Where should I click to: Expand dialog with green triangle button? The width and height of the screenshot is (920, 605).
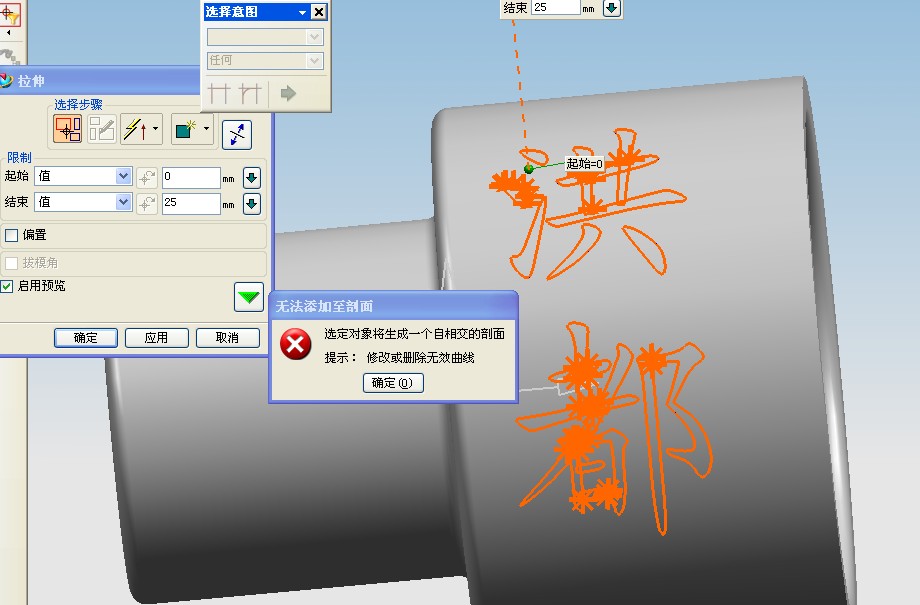point(249,297)
